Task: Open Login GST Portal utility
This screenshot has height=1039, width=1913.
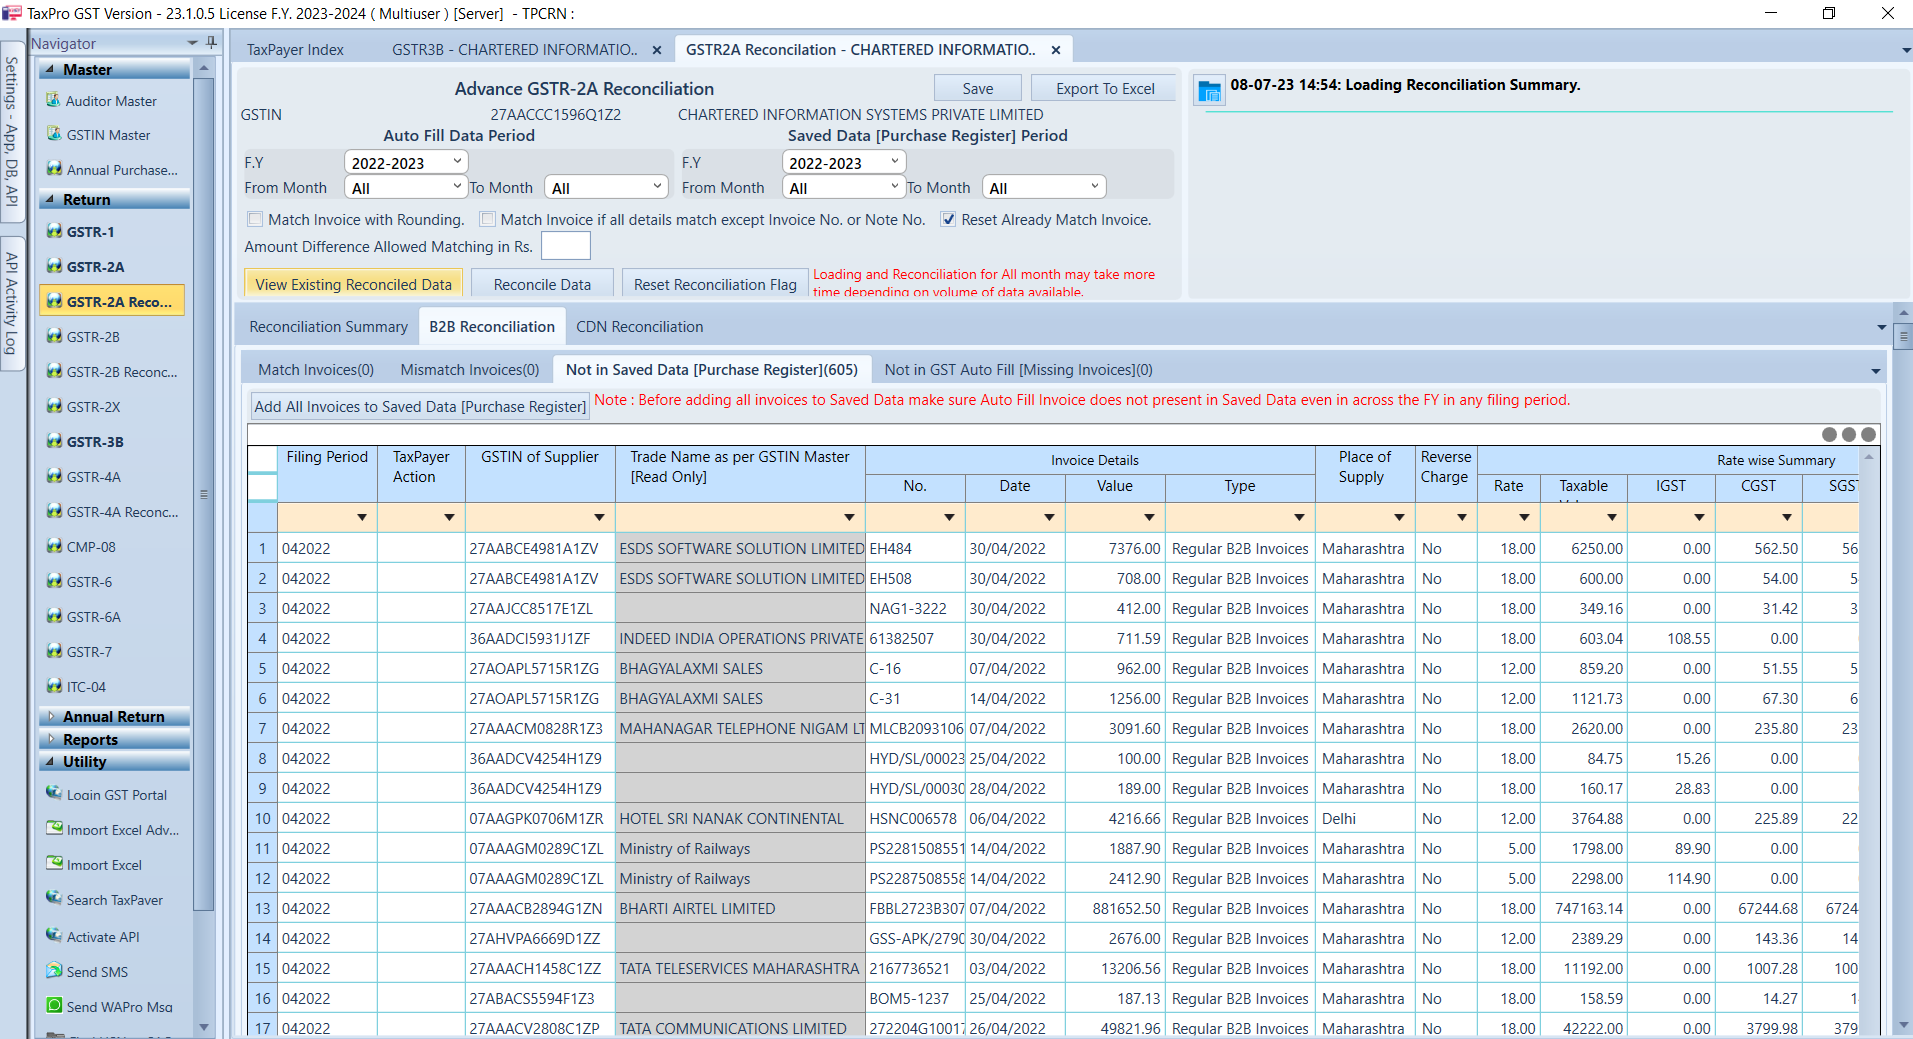Action: 116,795
